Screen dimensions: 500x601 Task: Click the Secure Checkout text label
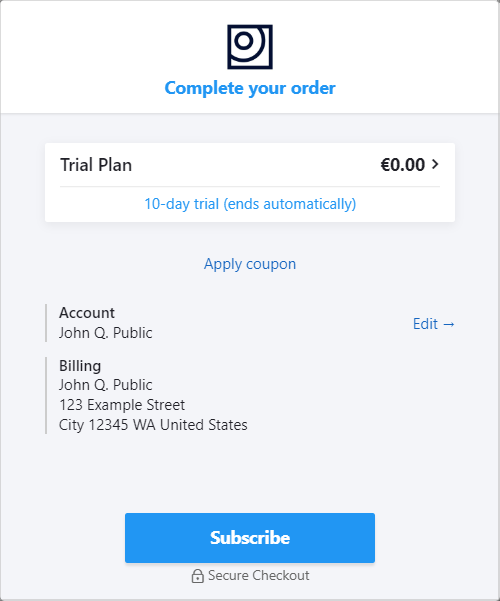point(258,576)
